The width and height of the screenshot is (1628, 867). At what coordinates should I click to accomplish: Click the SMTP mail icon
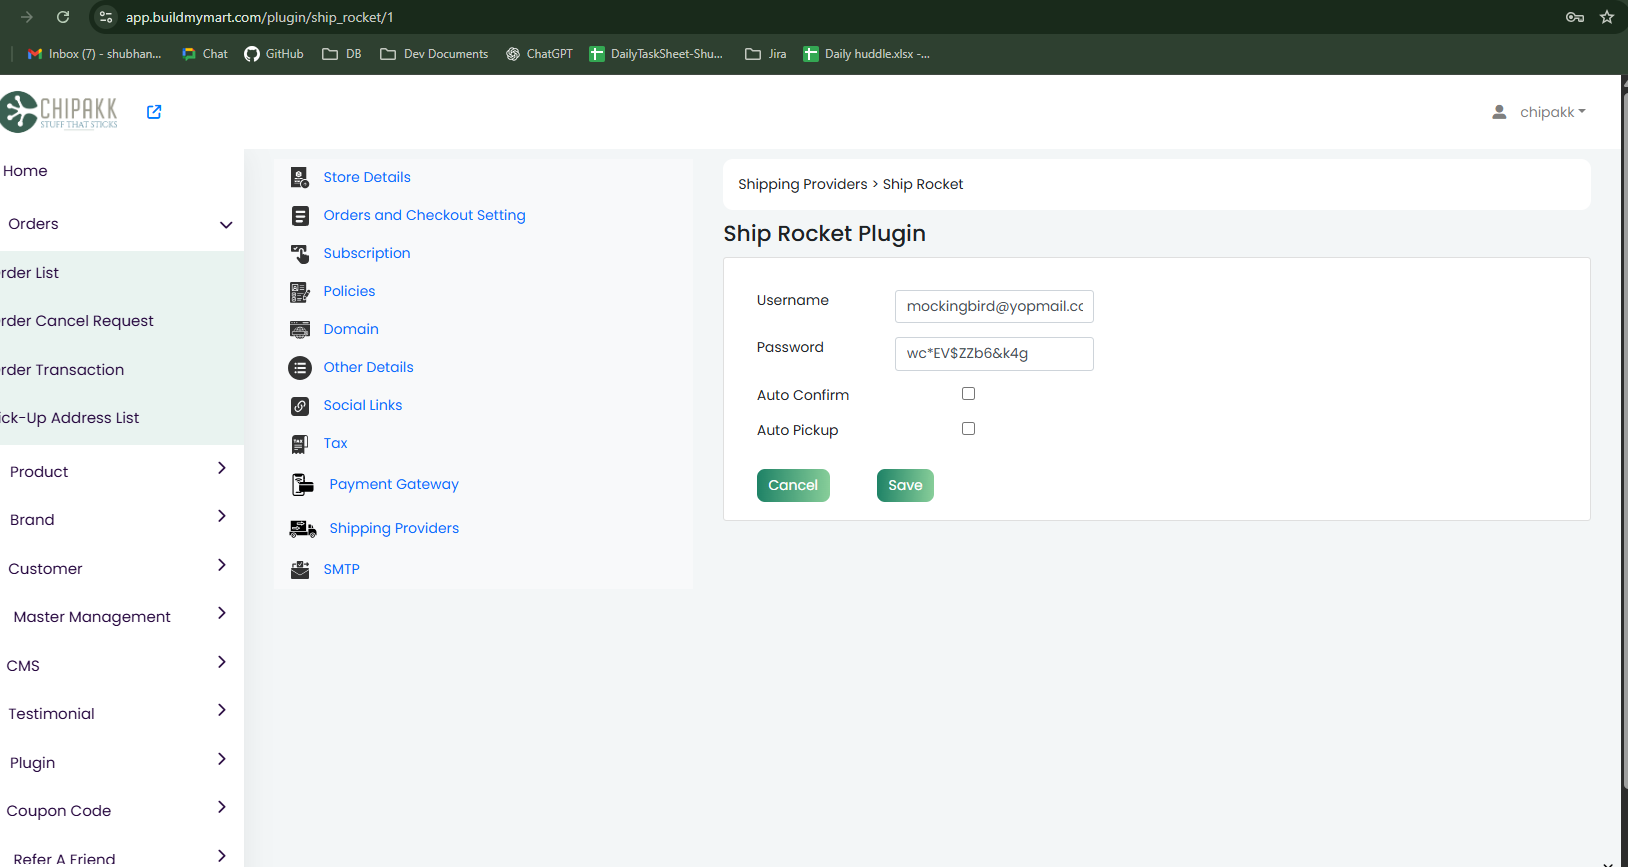299,570
